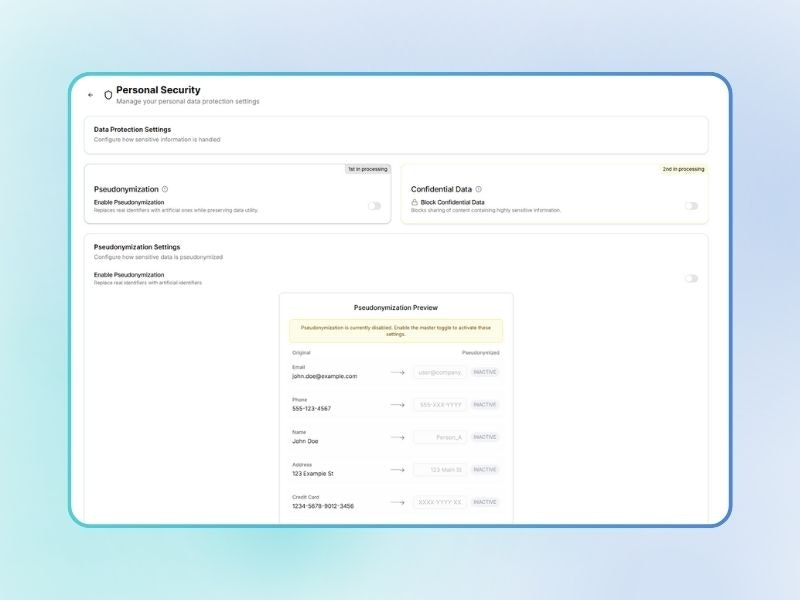Viewport: 800px width, 600px height.
Task: Click the INACTIVE badge in Phone row
Action: [x=485, y=405]
